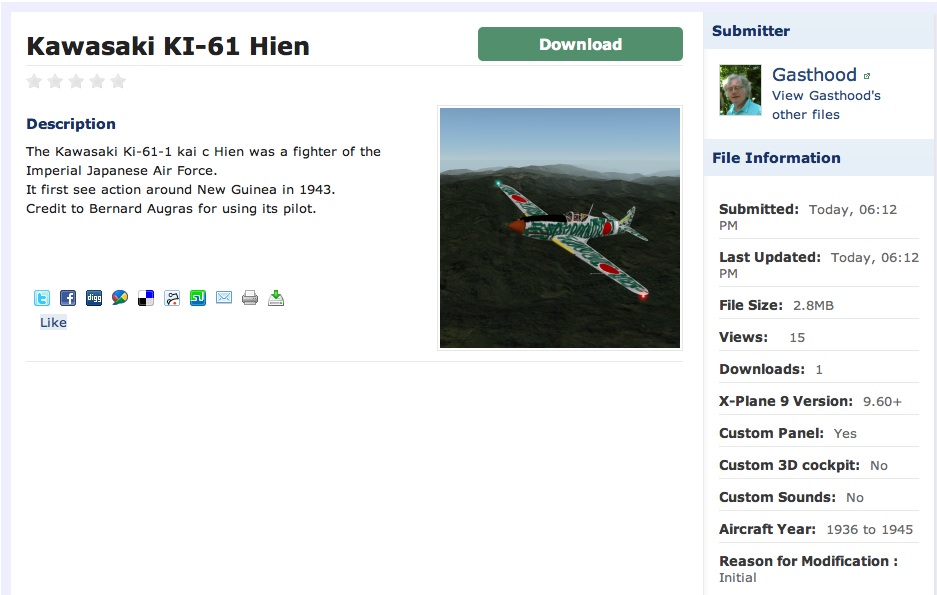Rate the file five stars
This screenshot has width=937, height=595.
[118, 81]
